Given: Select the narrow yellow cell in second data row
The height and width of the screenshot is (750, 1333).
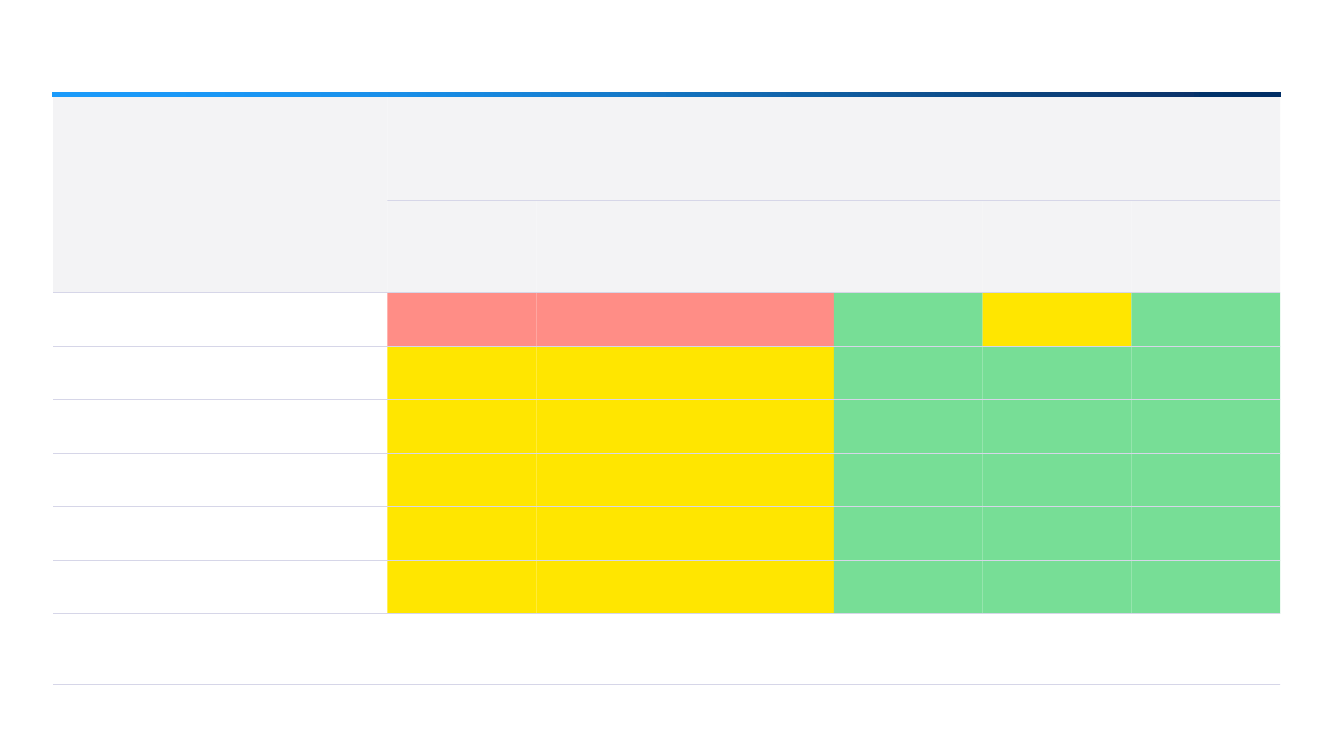Looking at the screenshot, I should coord(461,373).
